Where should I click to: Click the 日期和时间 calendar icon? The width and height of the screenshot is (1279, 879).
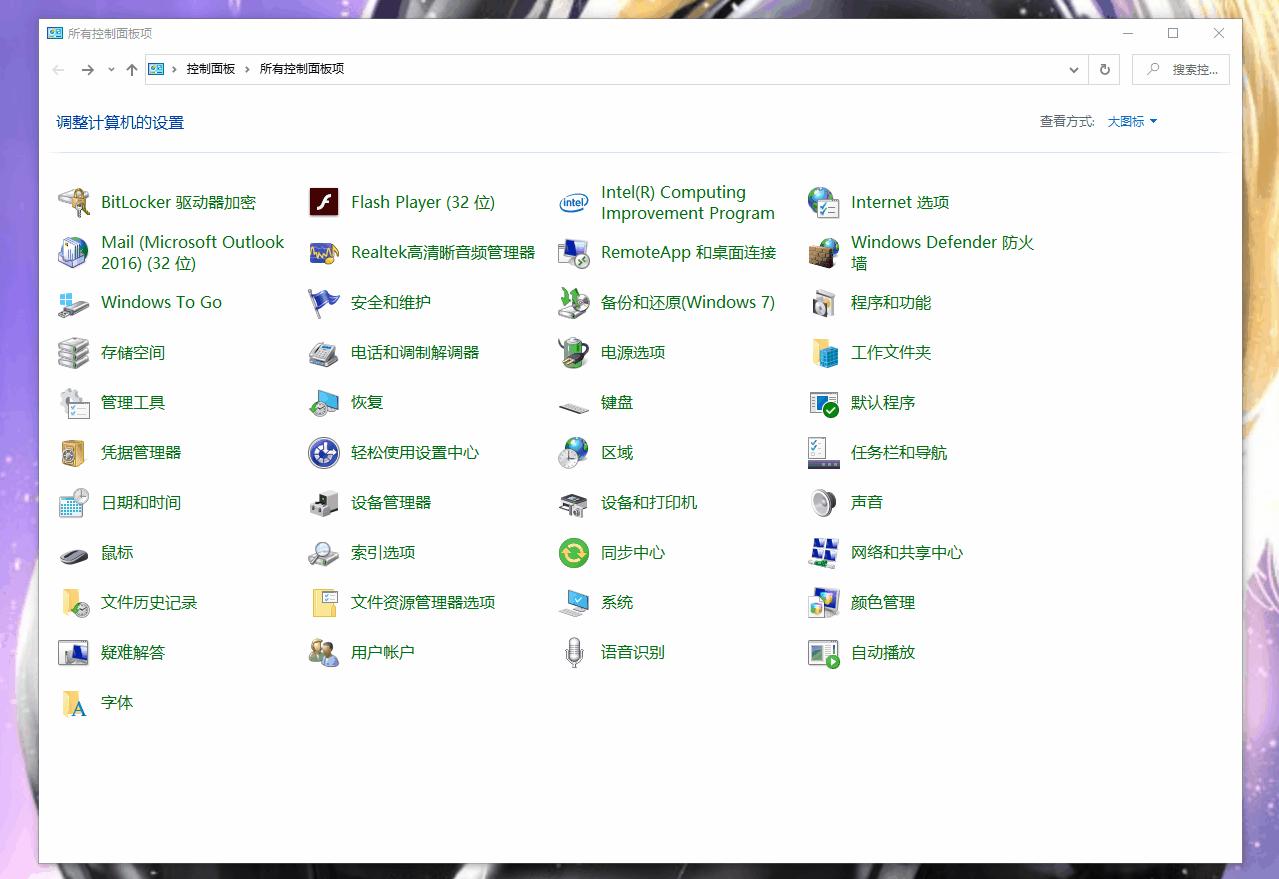[74, 503]
